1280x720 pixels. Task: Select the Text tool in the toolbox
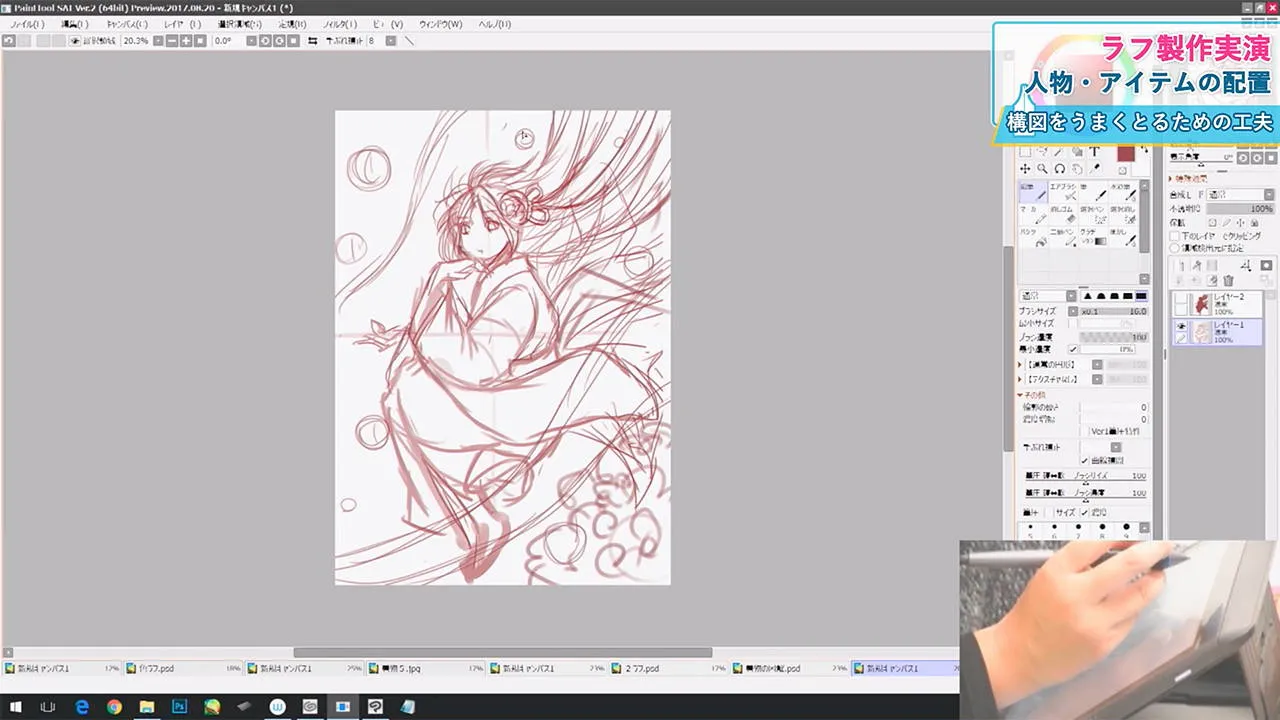[x=1094, y=152]
